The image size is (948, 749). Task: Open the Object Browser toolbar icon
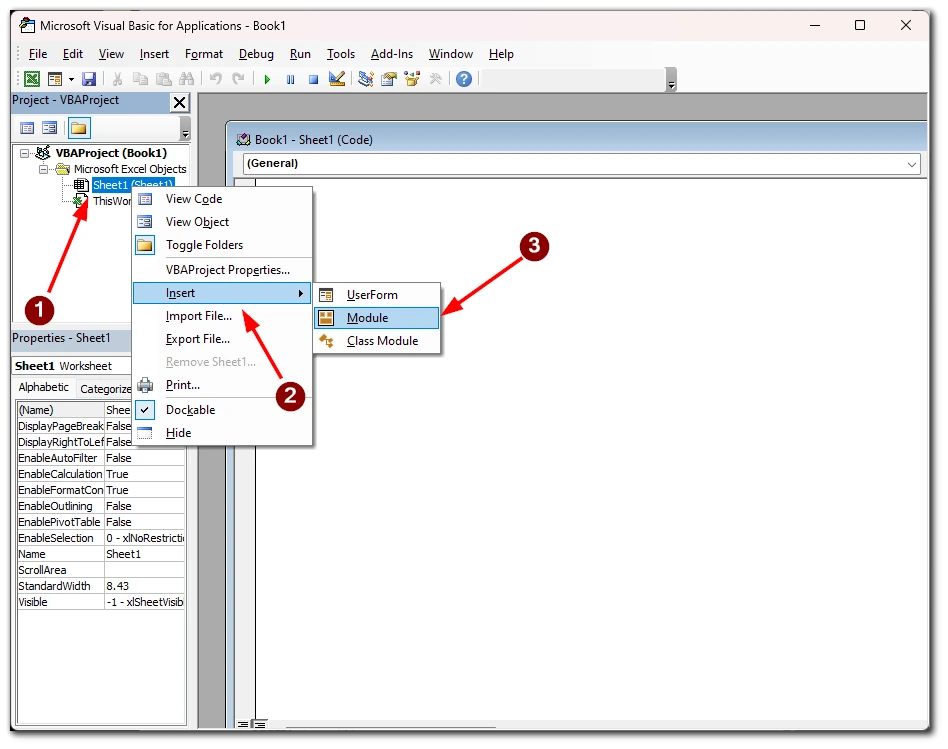[x=412, y=79]
